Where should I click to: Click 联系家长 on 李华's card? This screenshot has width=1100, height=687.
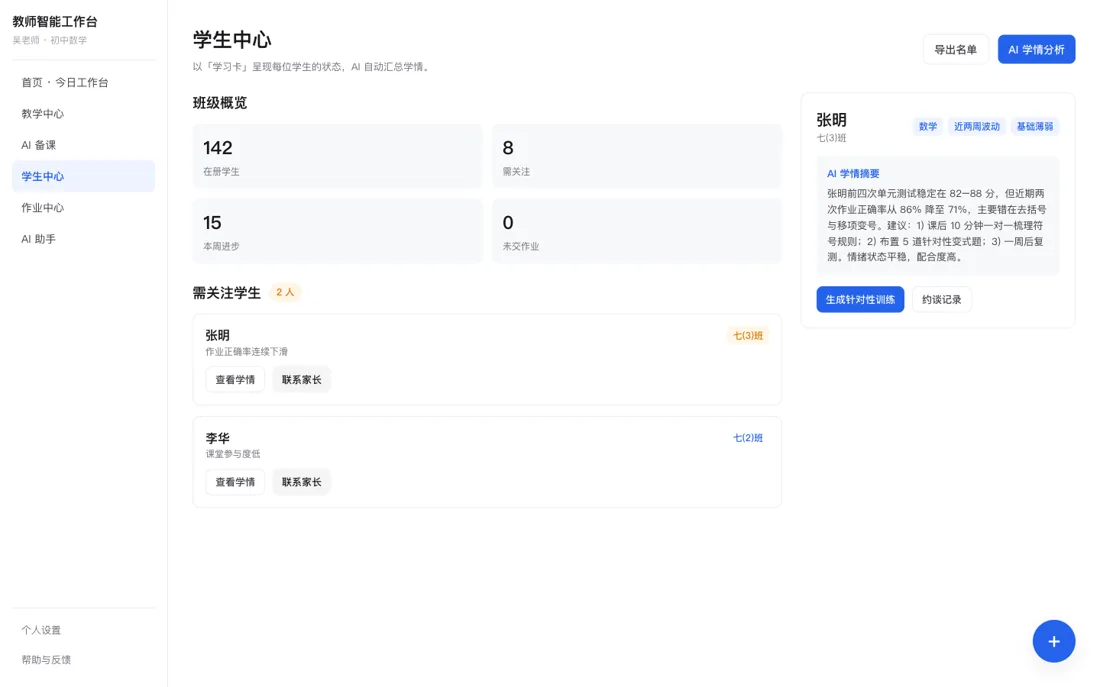pyautogui.click(x=302, y=482)
